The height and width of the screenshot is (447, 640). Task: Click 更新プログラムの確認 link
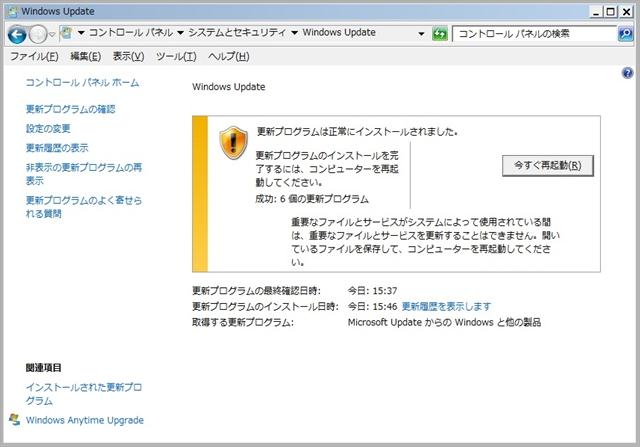tap(71, 109)
